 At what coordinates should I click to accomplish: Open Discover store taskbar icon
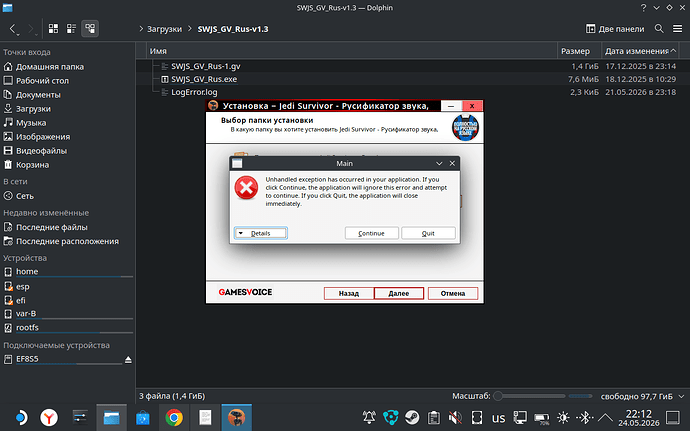click(x=143, y=417)
